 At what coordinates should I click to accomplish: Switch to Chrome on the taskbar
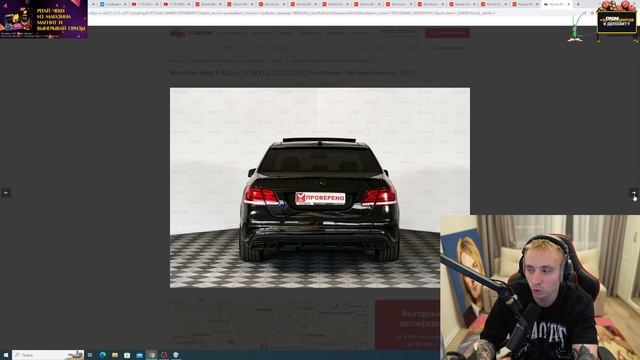(151, 355)
